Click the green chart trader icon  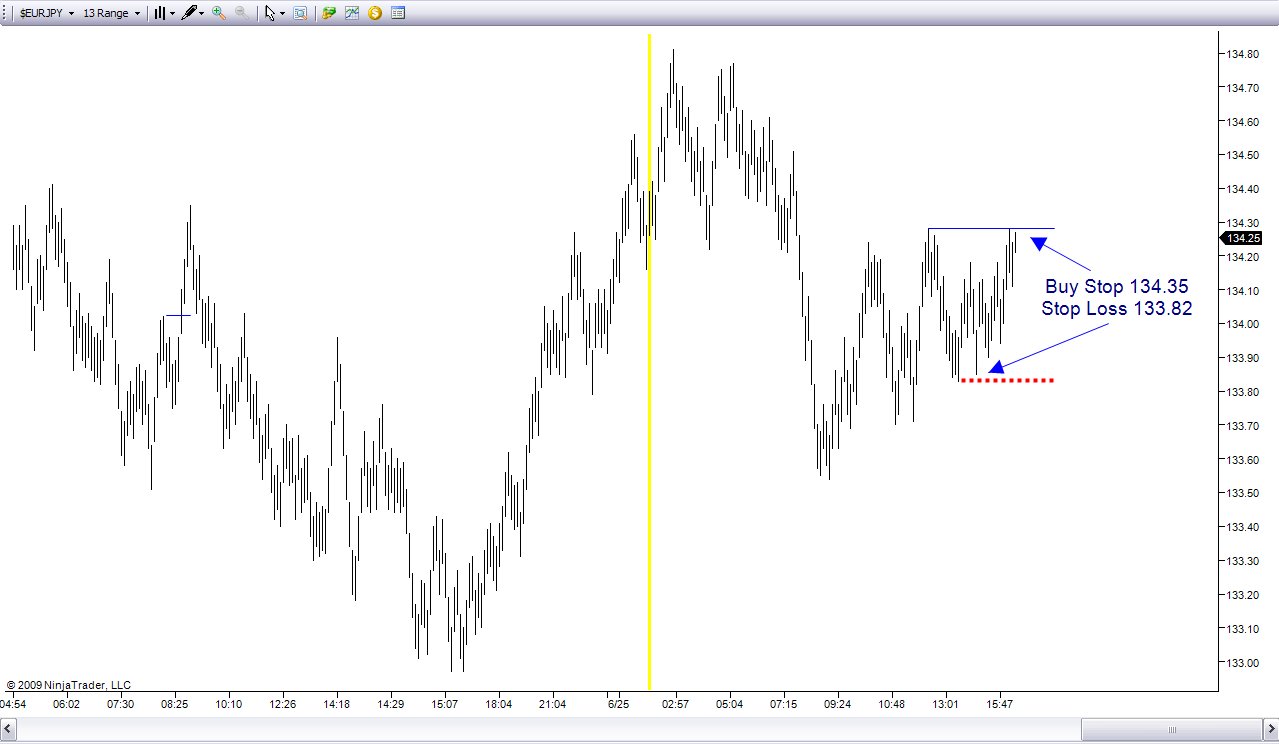click(328, 13)
